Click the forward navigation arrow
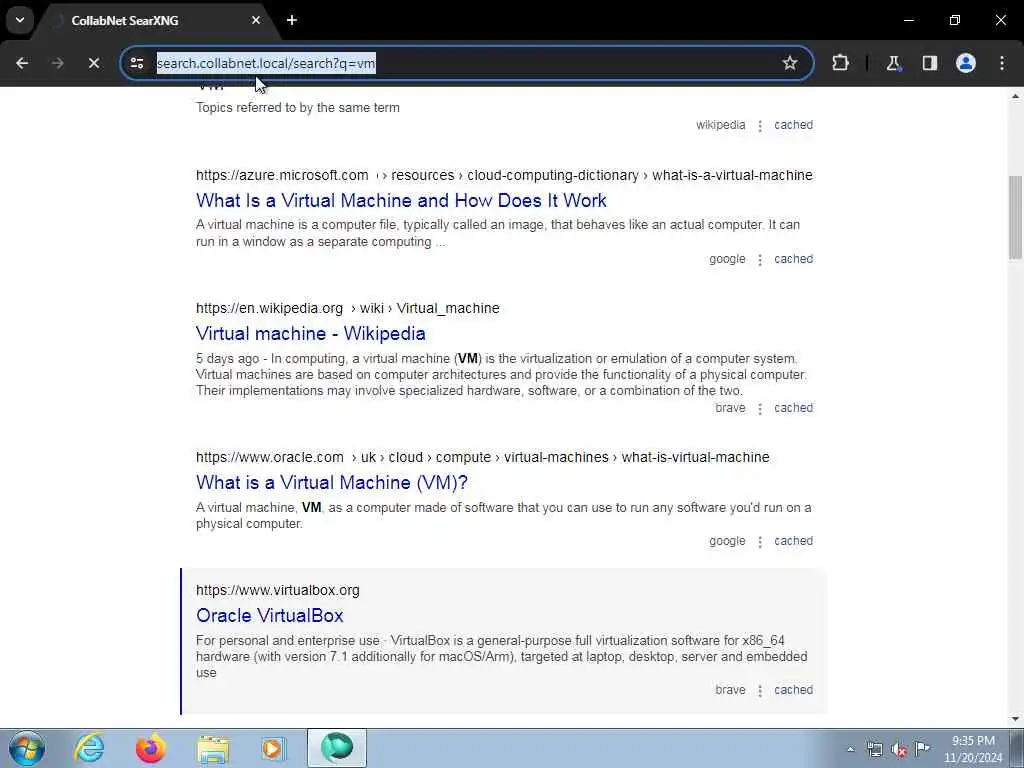 (57, 63)
